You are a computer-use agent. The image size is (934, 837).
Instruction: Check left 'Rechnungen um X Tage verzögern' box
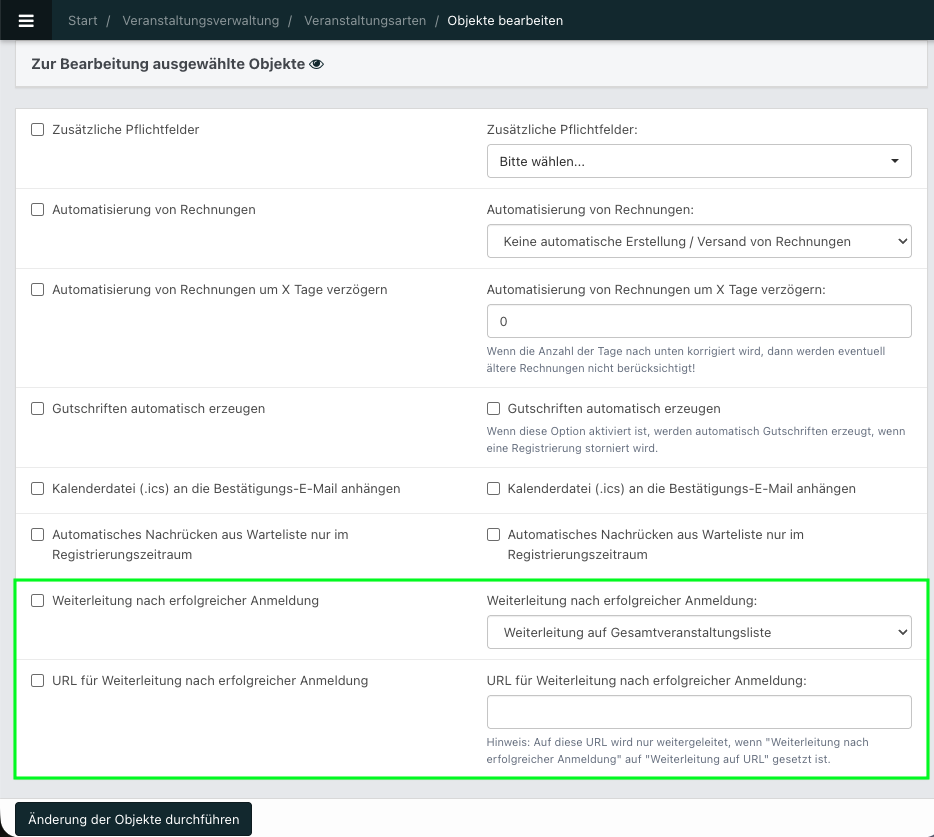coord(38,290)
